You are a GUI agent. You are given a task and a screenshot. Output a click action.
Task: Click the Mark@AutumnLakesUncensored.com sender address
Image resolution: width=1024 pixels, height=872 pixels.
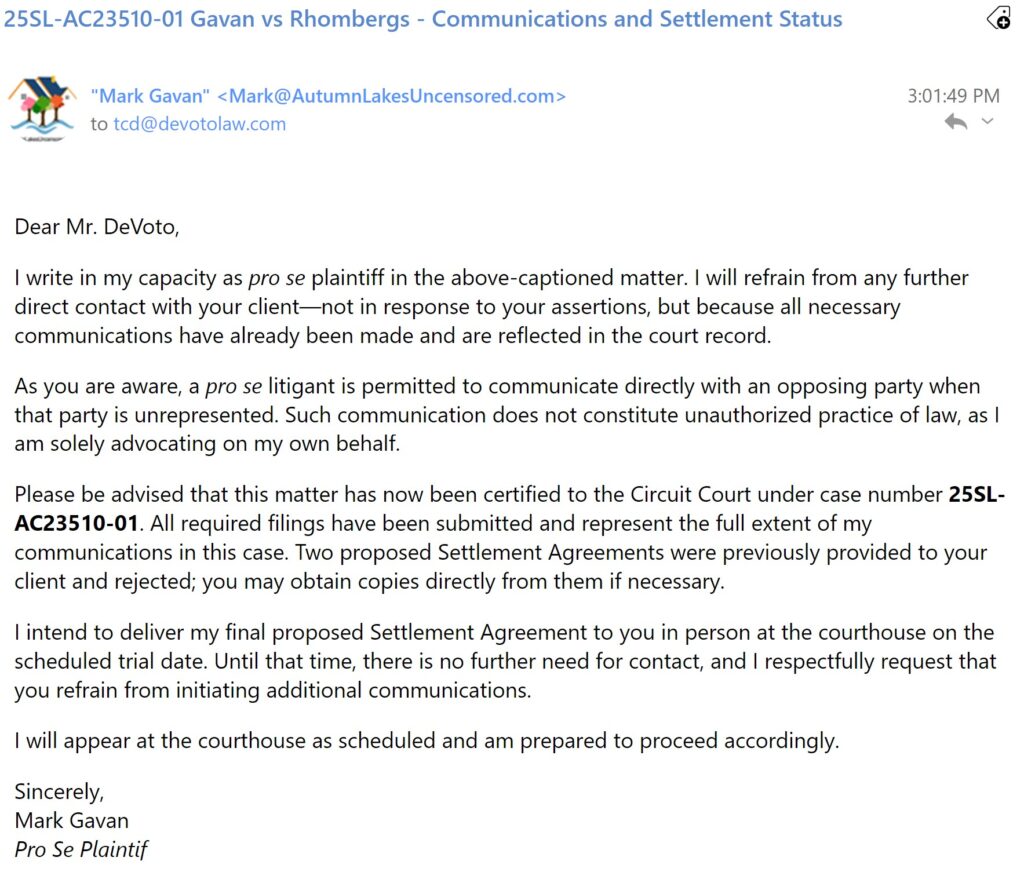point(392,96)
